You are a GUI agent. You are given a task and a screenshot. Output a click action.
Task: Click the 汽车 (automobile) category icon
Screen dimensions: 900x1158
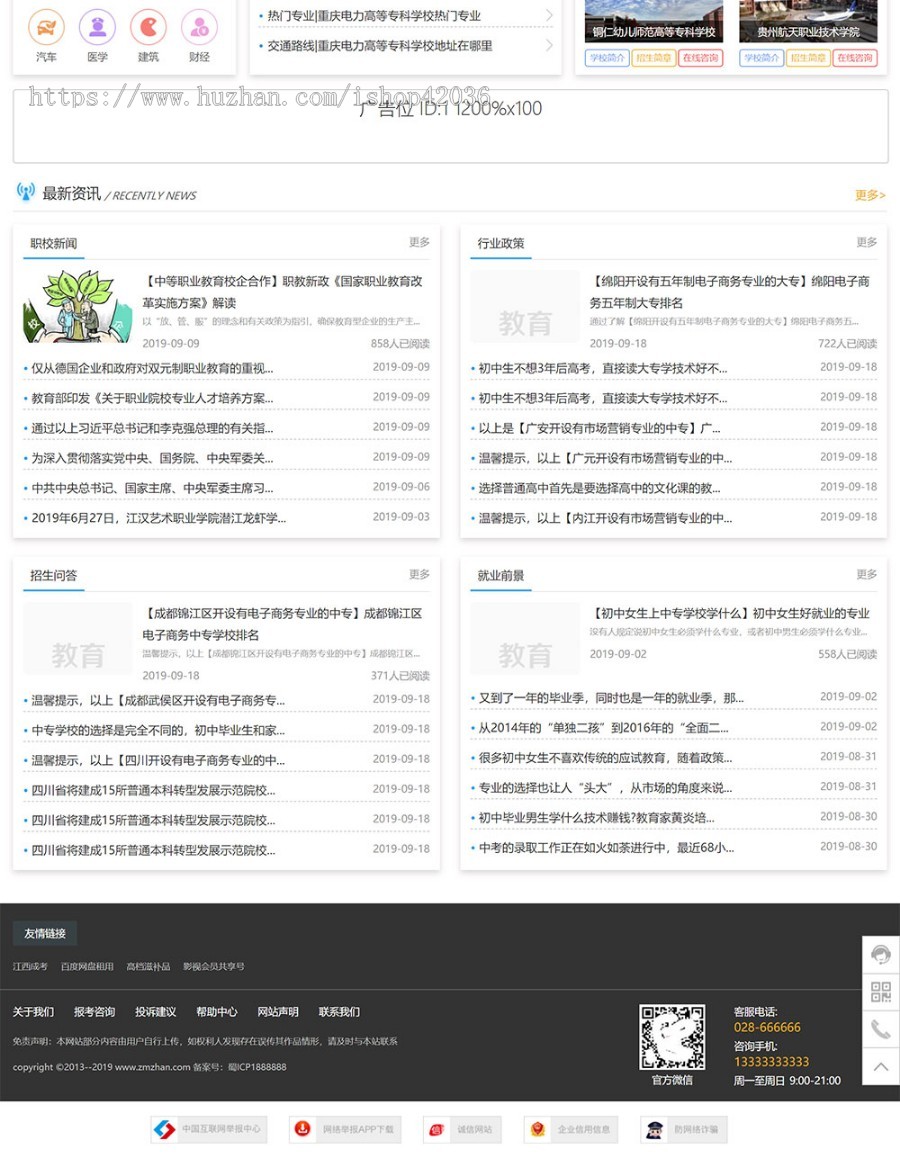pos(46,27)
